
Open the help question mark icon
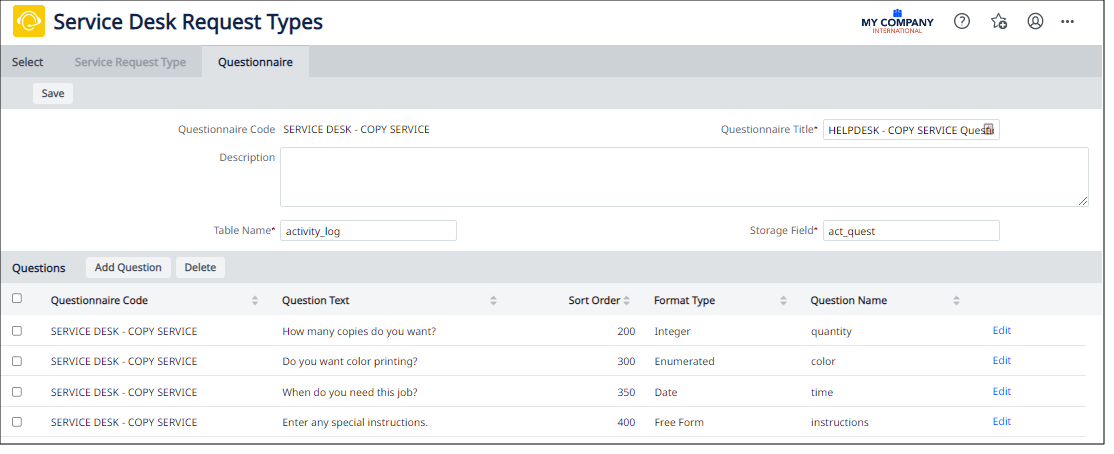click(x=962, y=21)
